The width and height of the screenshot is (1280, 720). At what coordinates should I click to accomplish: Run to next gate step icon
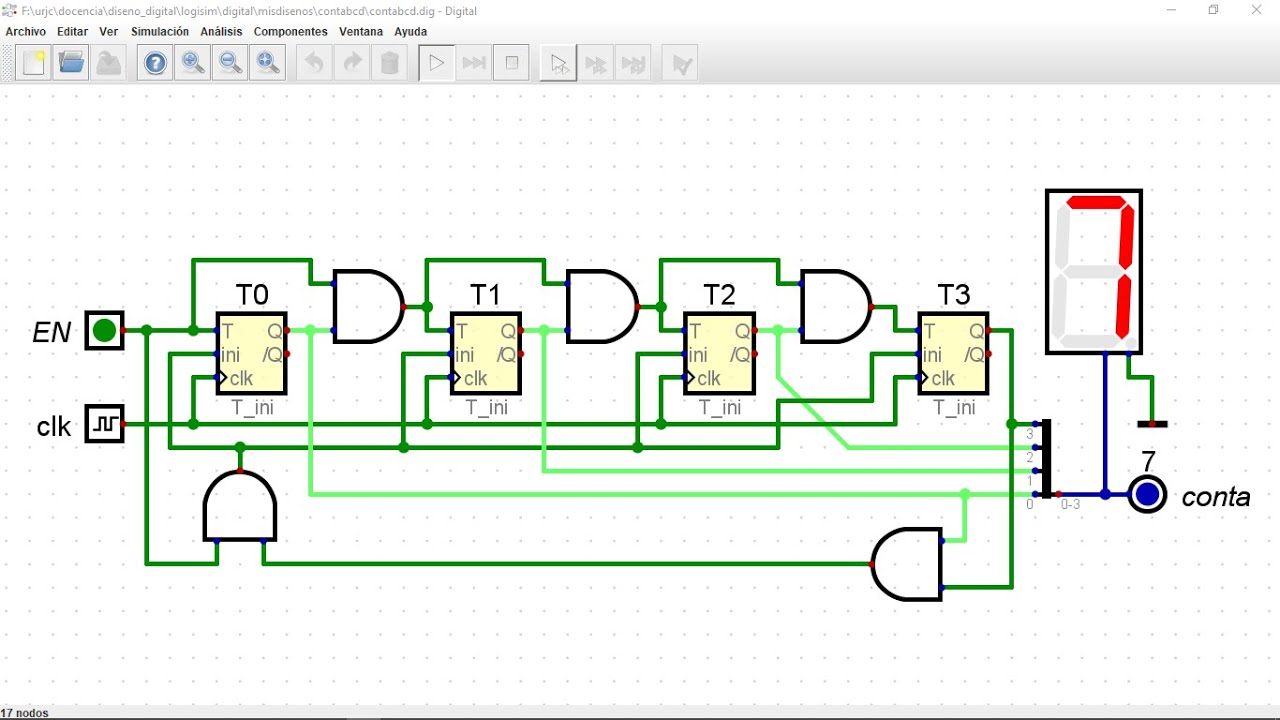(596, 63)
